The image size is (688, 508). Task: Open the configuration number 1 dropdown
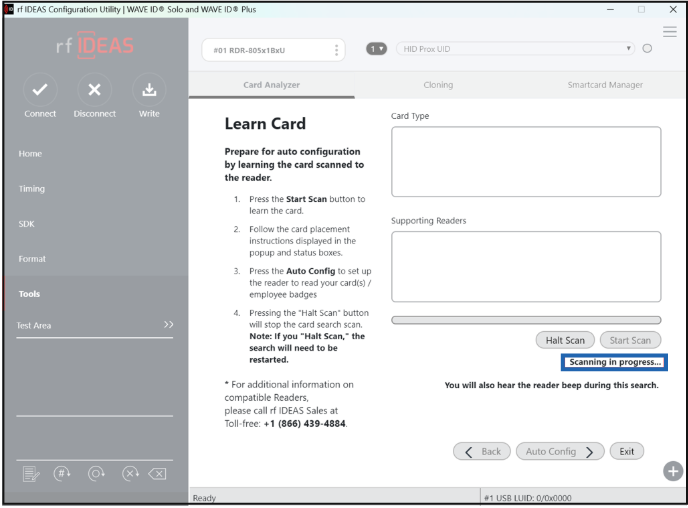376,49
